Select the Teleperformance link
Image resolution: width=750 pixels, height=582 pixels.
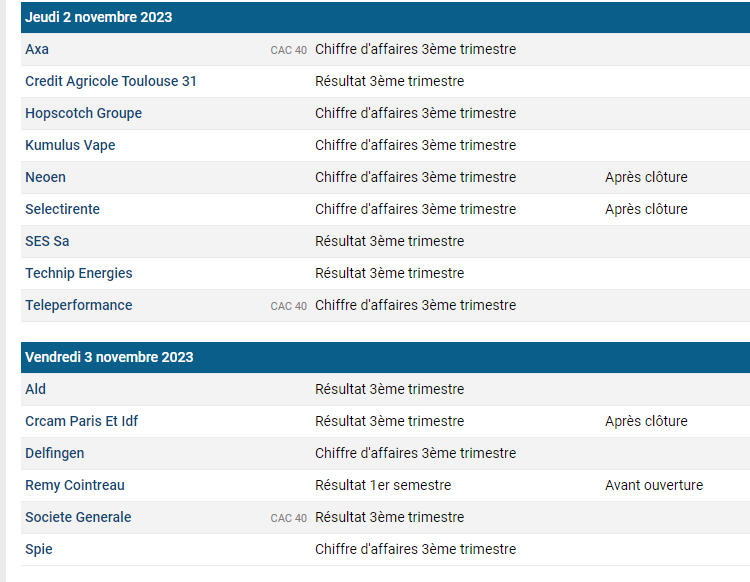click(x=79, y=306)
